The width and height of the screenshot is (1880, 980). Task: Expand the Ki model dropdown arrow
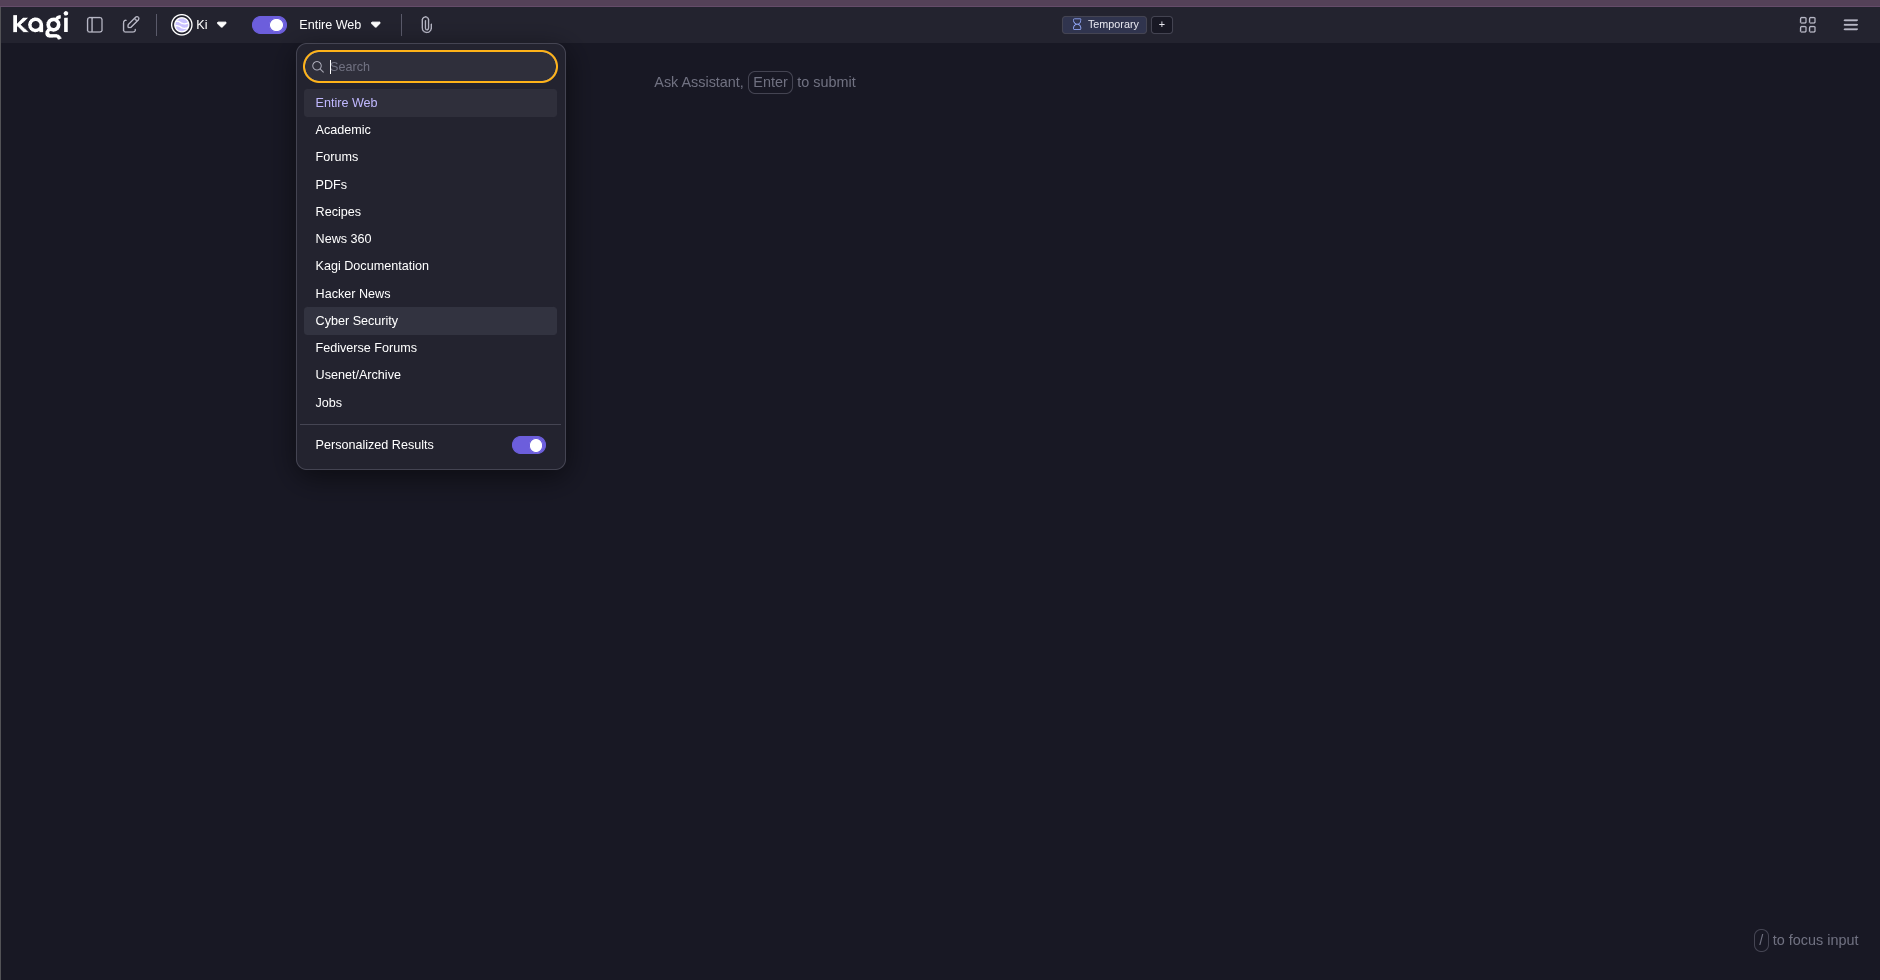(x=222, y=25)
